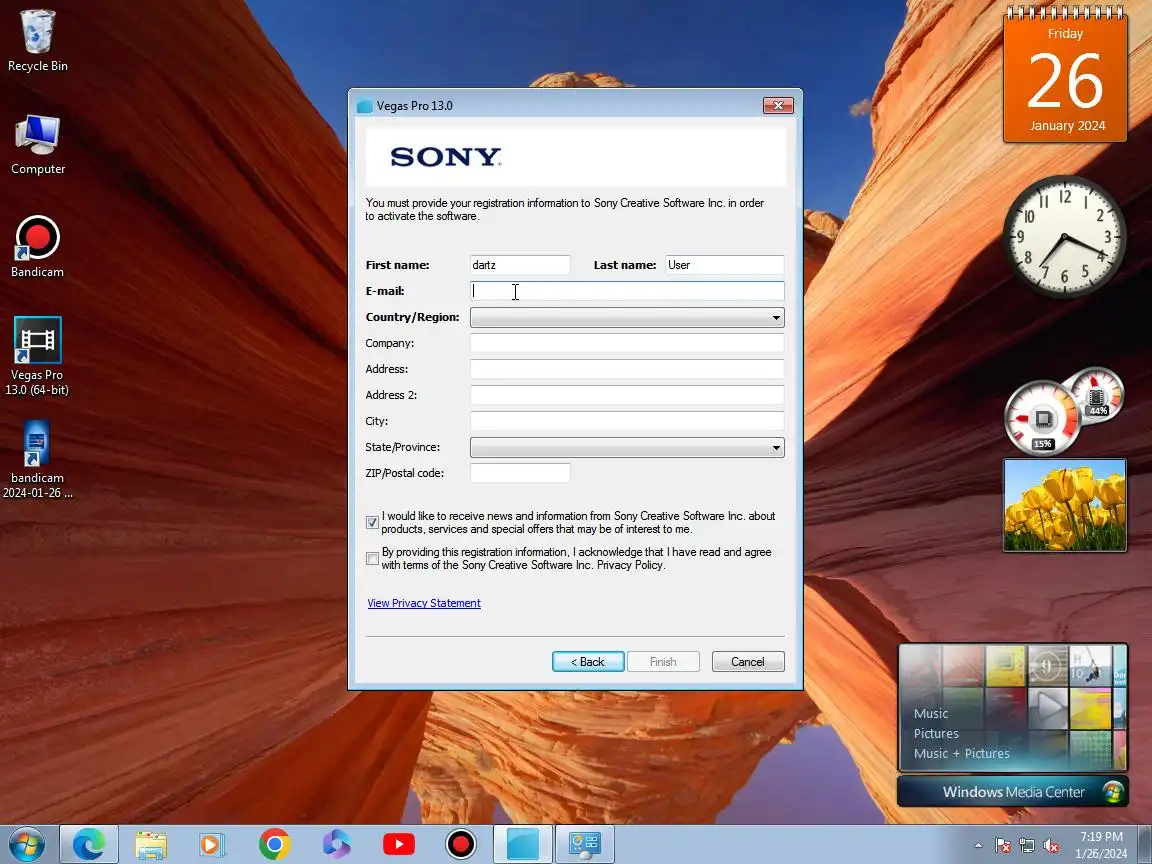Switch to Bandicam recorder in taskbar
This screenshot has width=1152, height=864.
pyautogui.click(x=461, y=844)
